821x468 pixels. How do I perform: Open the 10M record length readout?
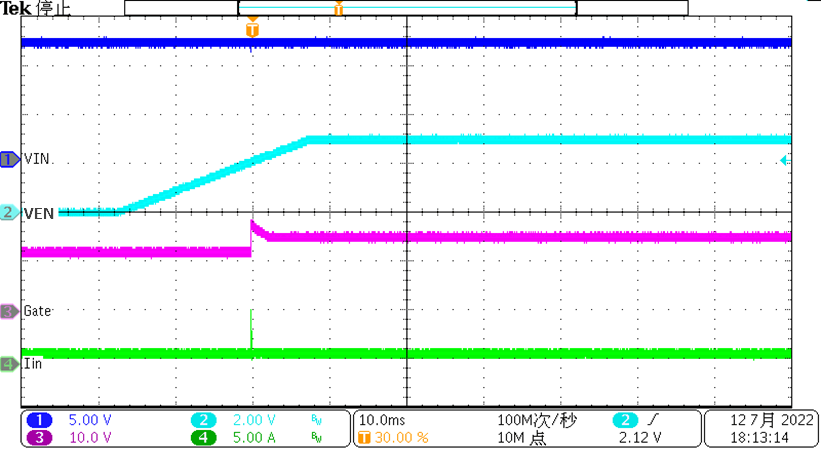(524, 438)
